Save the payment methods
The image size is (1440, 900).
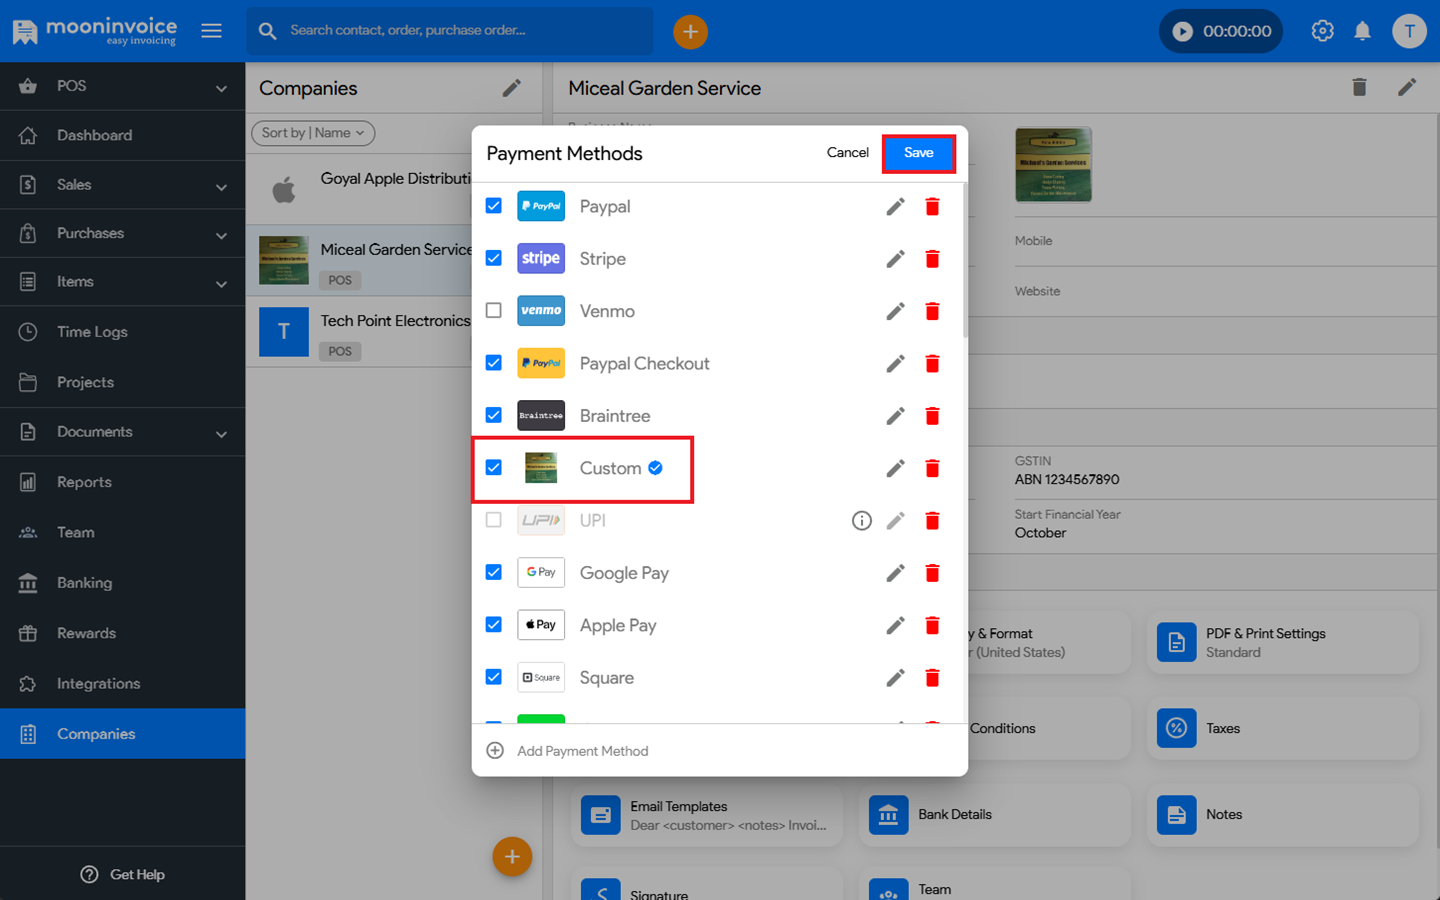click(918, 153)
